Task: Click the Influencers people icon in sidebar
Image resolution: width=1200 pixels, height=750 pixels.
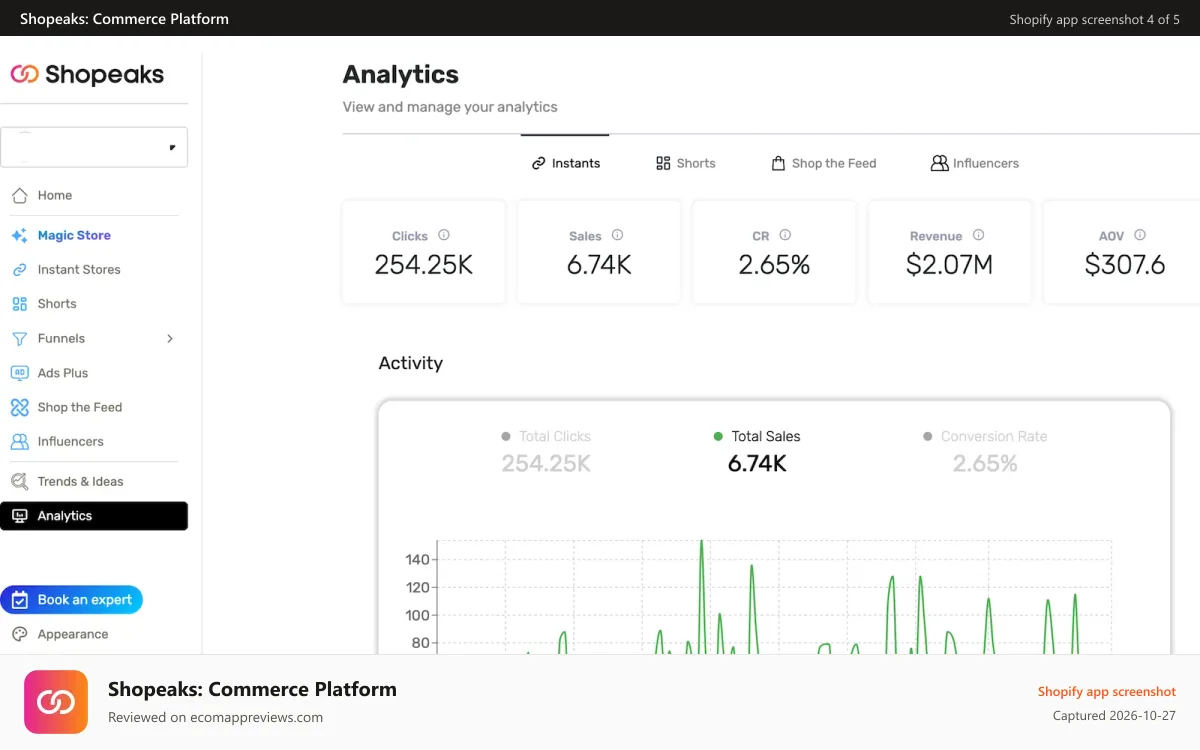Action: point(19,441)
